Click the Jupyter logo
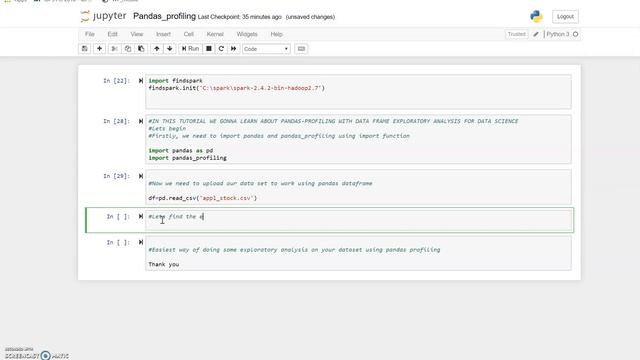This screenshot has height=360, width=640. [x=103, y=16]
